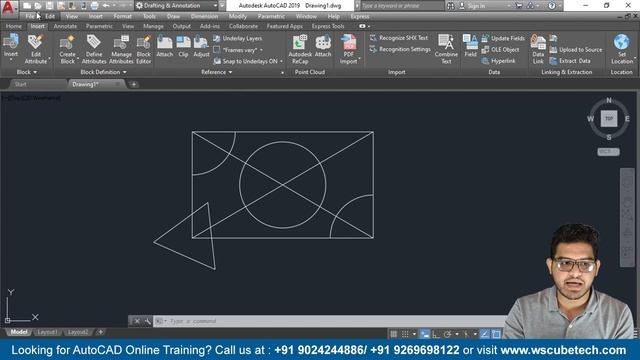Click Upload to Source
640x360 pixels.
(x=576, y=49)
